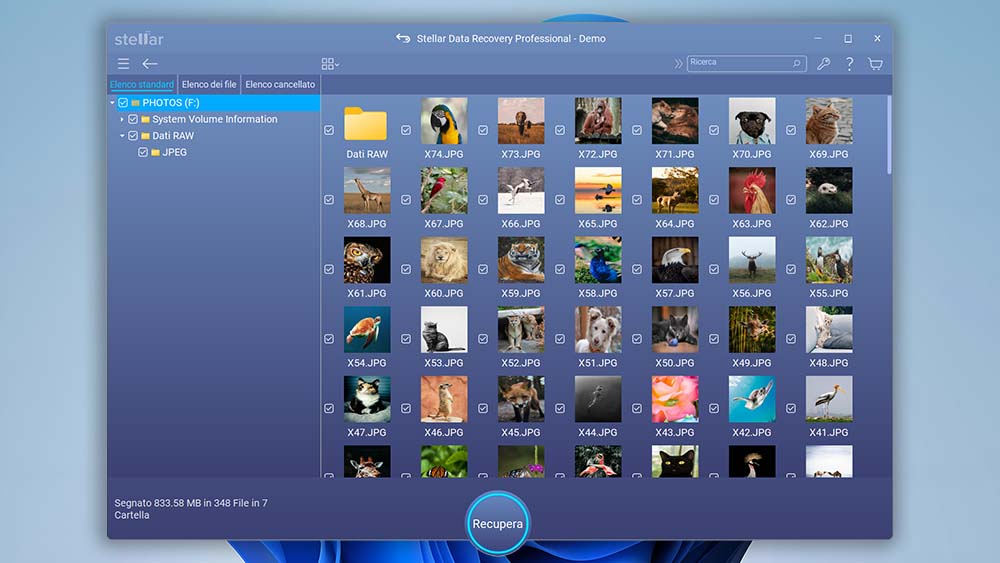Switch to Elenco dei file tab
Screen dimensions: 1000x563
point(209,84)
